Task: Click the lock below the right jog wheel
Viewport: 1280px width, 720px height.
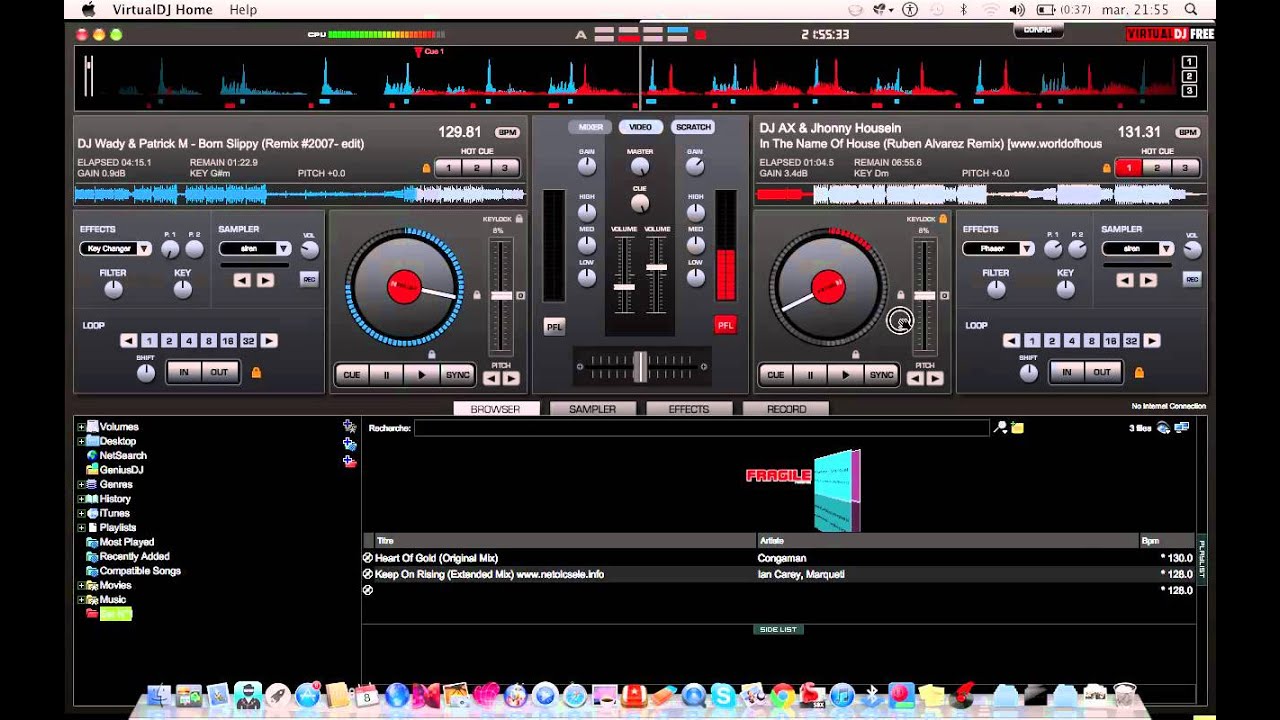Action: click(855, 354)
